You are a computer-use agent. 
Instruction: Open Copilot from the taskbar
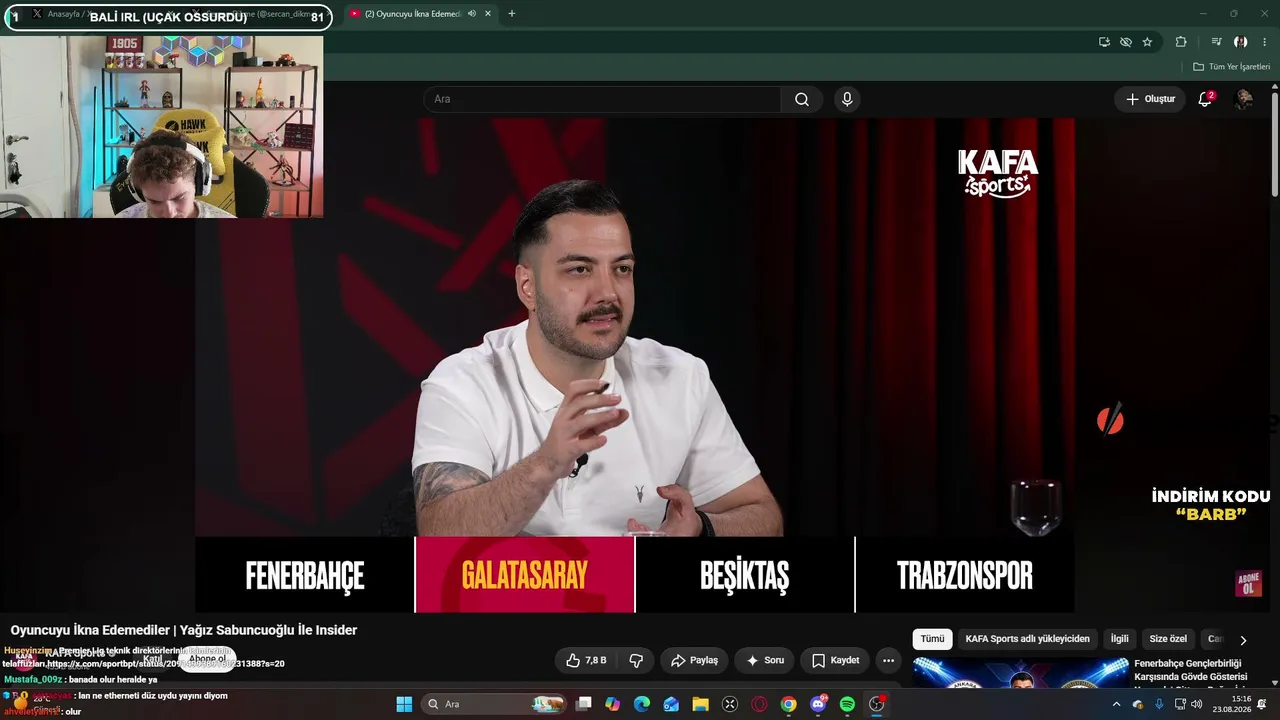613,704
